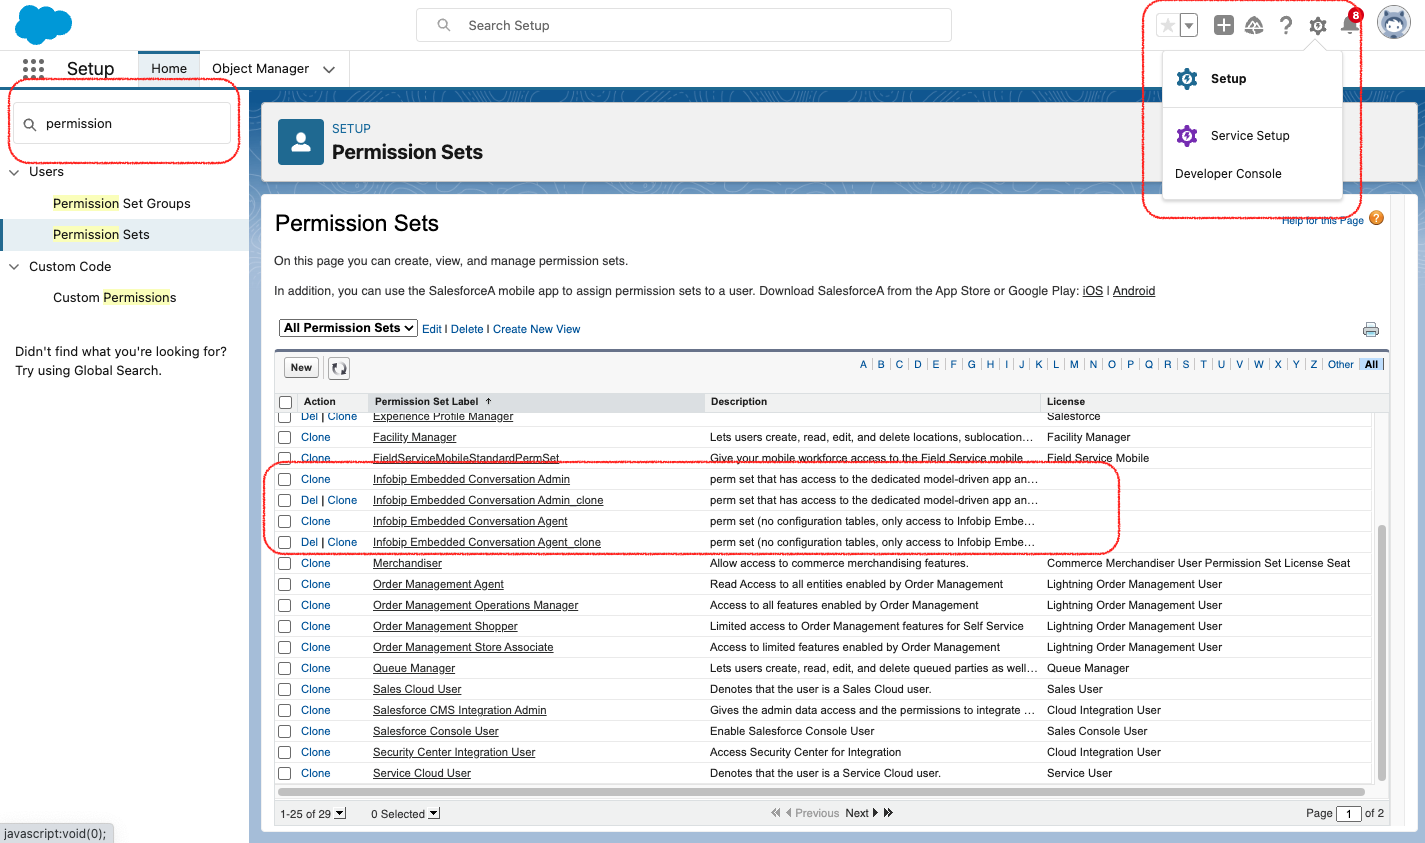Open the Favorites list dropdown arrow
Viewport: 1425px width, 843px height.
pyautogui.click(x=1189, y=25)
